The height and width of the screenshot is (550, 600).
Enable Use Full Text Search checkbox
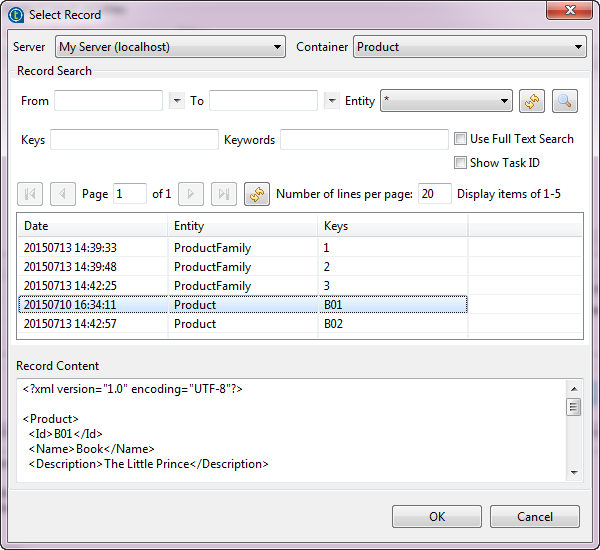(x=460, y=139)
